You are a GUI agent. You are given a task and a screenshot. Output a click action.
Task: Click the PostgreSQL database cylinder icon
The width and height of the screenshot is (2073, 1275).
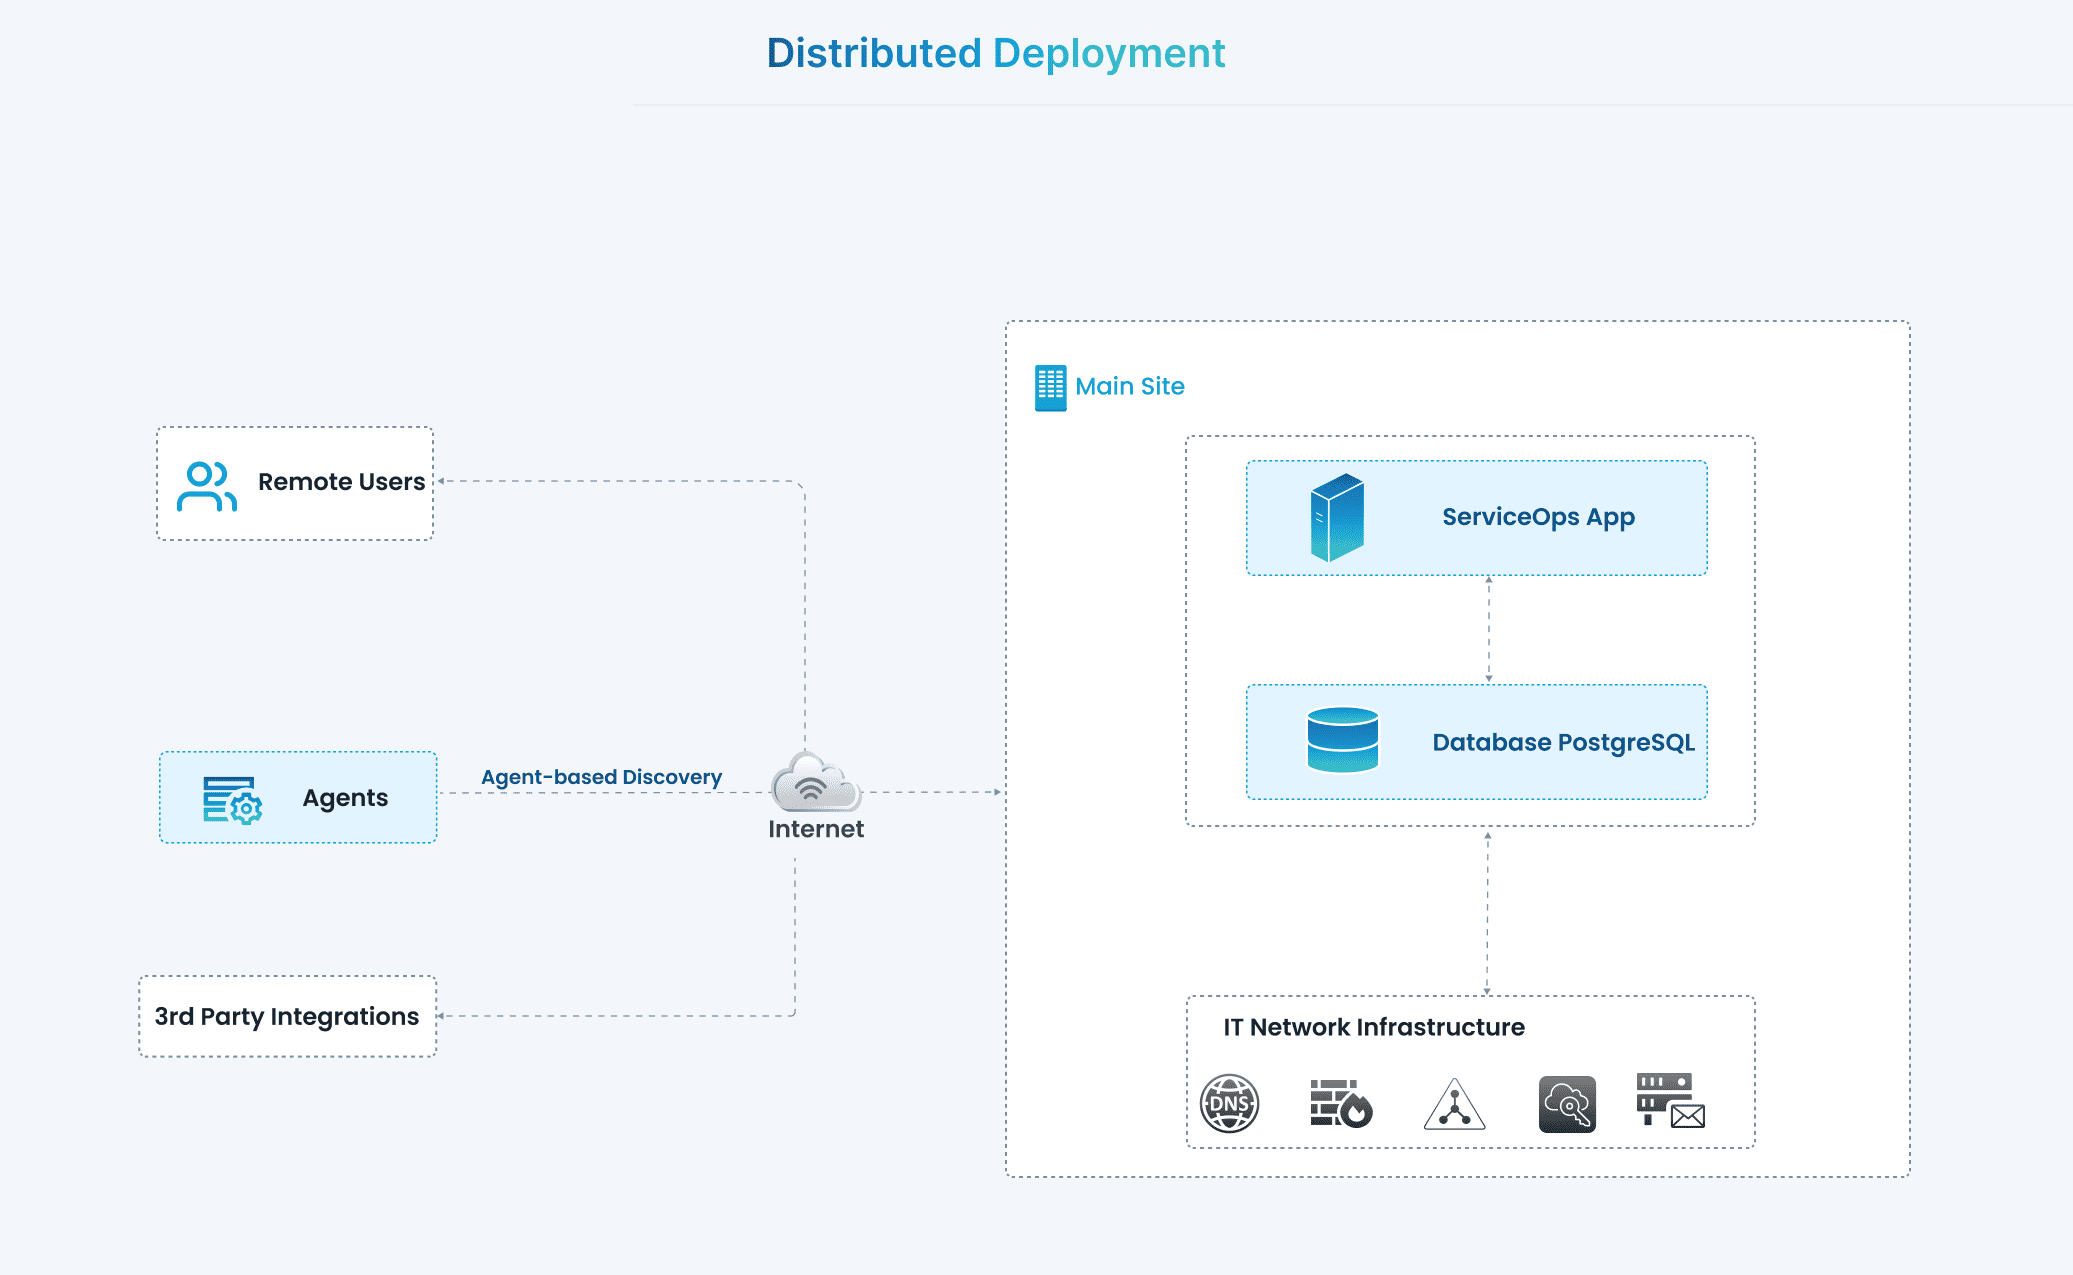click(1342, 740)
